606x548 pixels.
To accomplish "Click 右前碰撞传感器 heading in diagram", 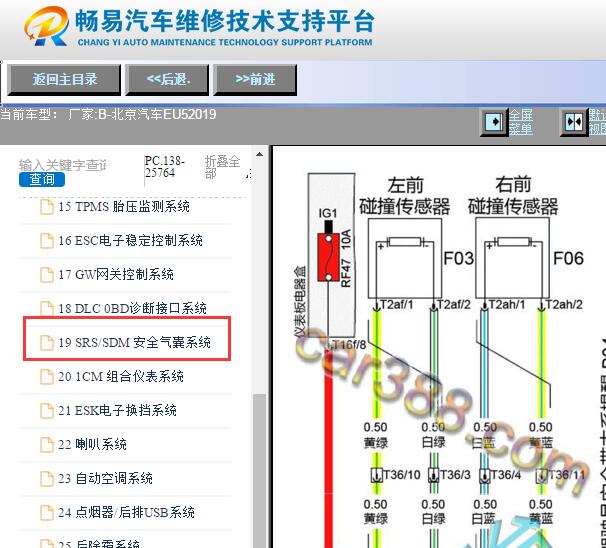I will pos(513,196).
